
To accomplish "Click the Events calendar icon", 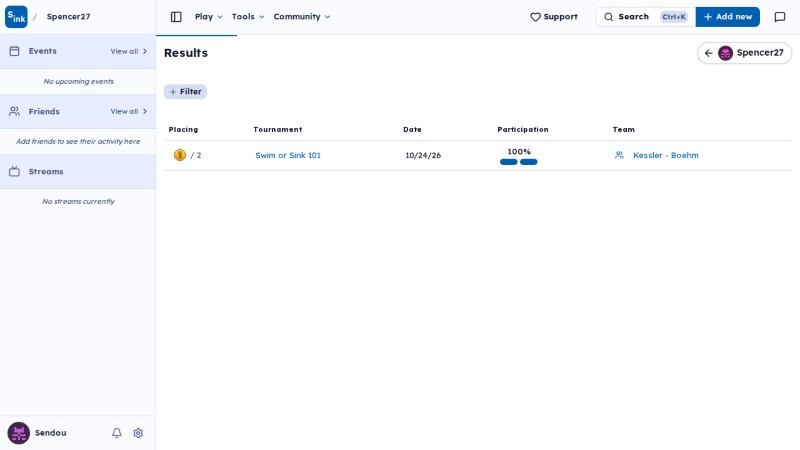I will pyautogui.click(x=14, y=51).
